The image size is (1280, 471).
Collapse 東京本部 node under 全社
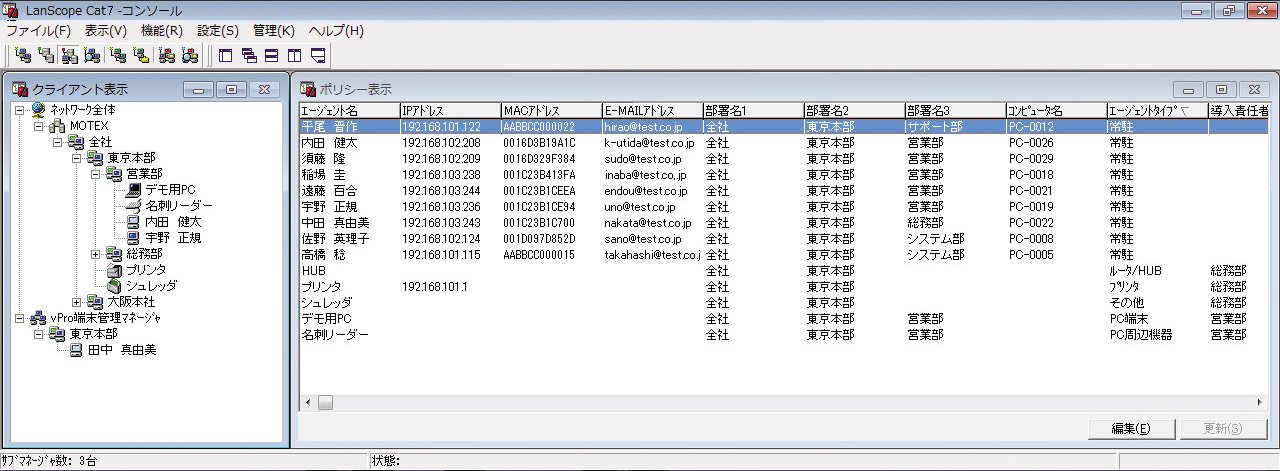[77, 158]
